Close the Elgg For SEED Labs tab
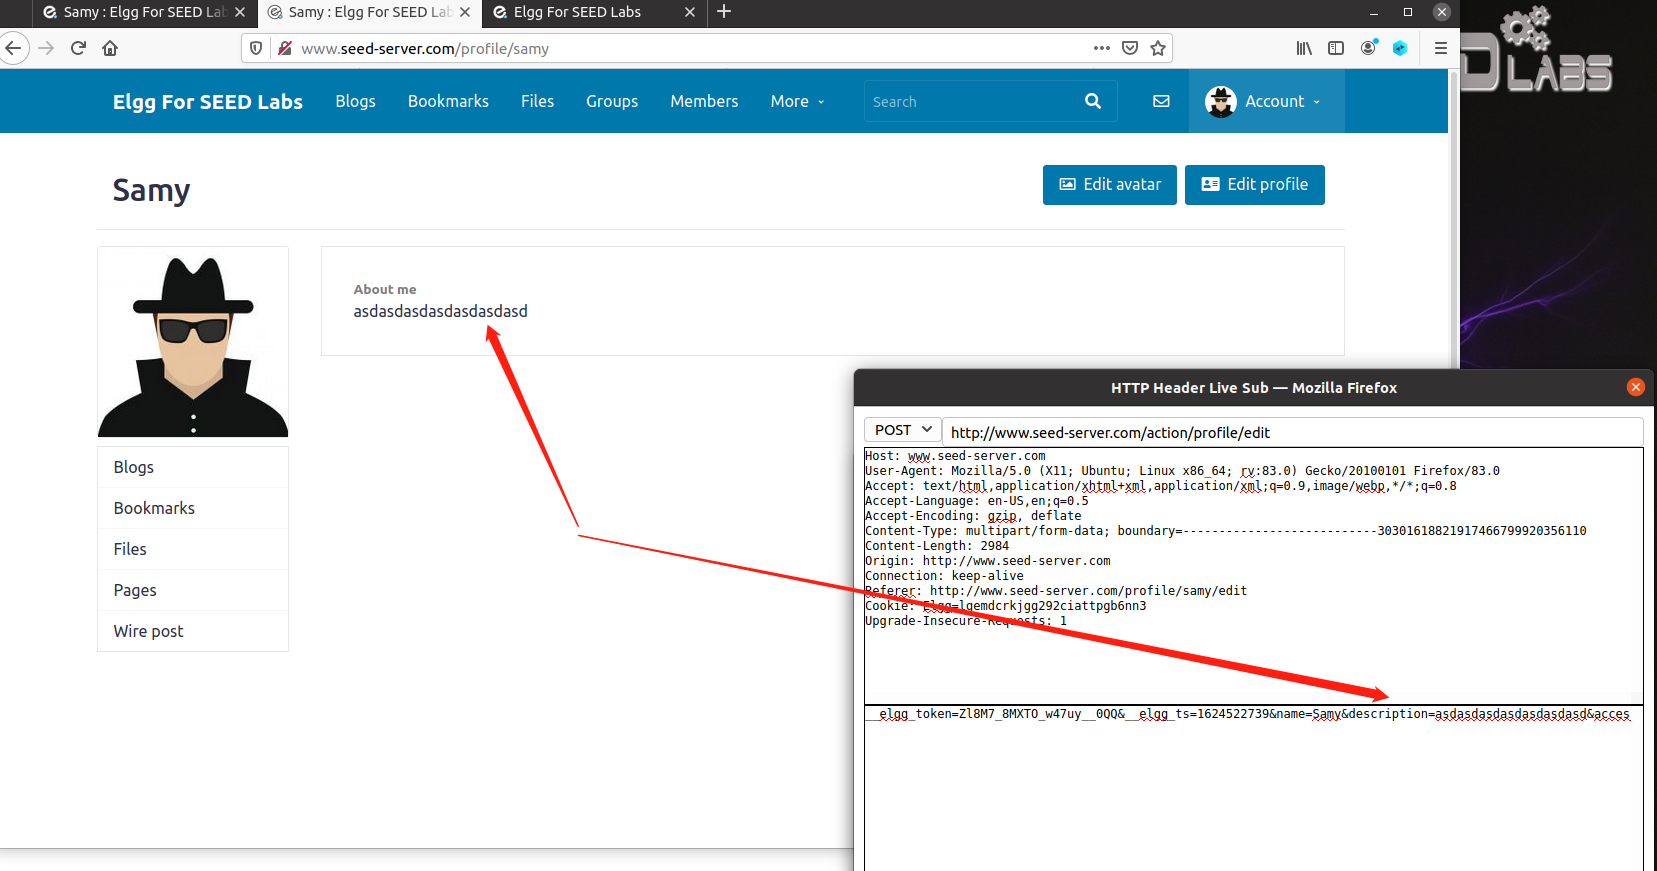This screenshot has width=1657, height=871. point(690,12)
